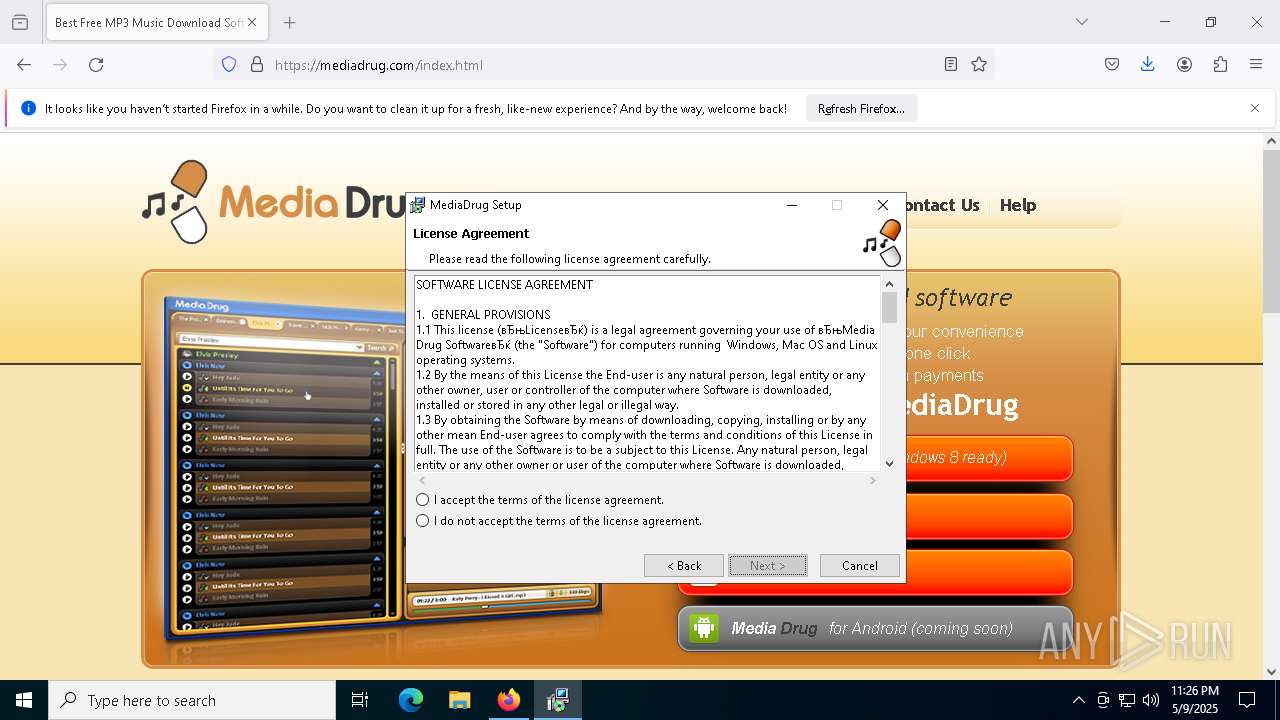This screenshot has width=1280, height=720.
Task: Open clock and calendar flyout
Action: click(x=1195, y=700)
